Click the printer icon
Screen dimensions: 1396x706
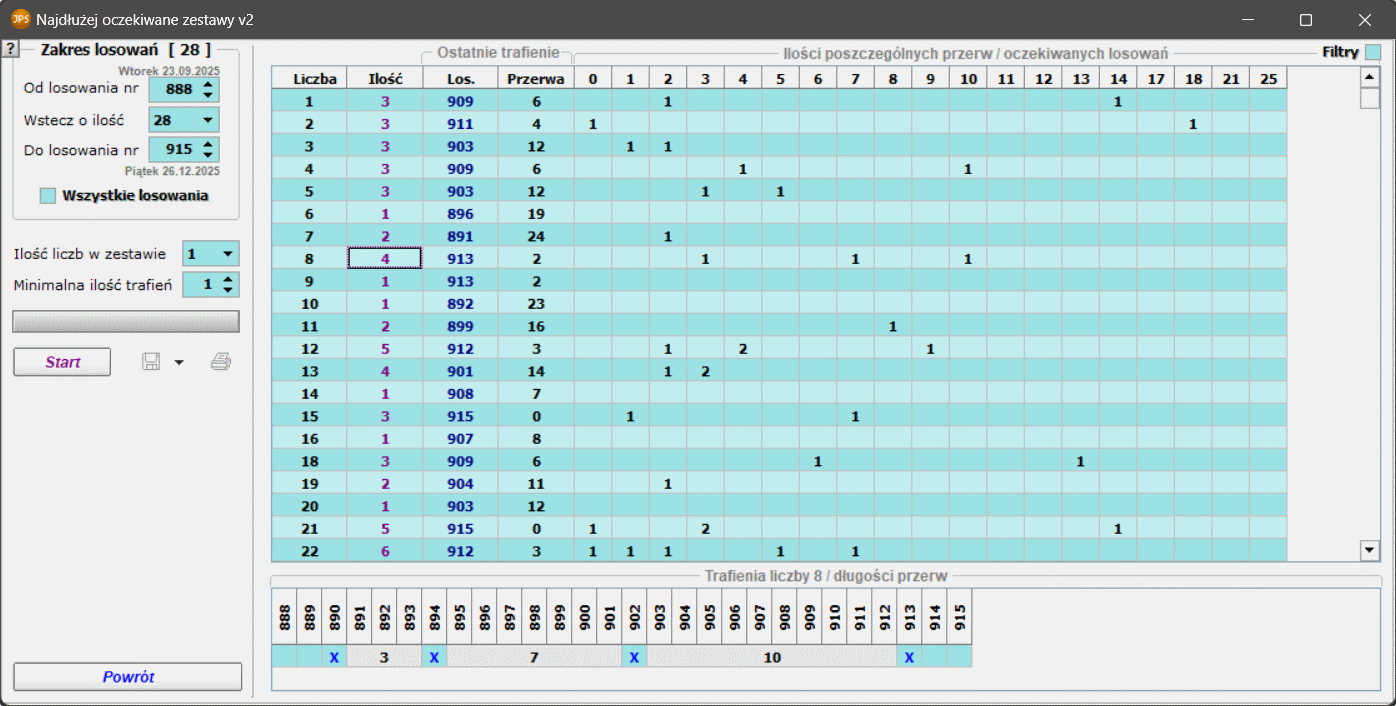pyautogui.click(x=221, y=362)
